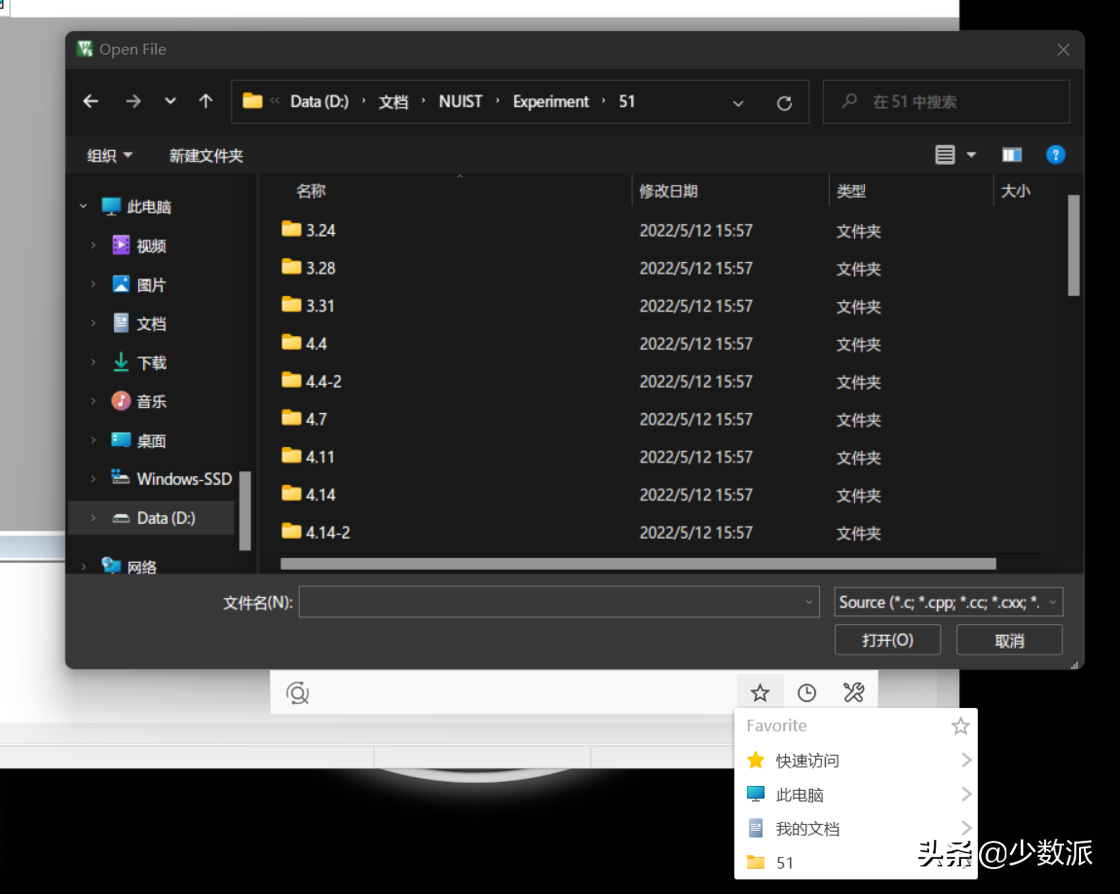Open the wrench tools icon
The width and height of the screenshot is (1120, 894).
coord(853,692)
